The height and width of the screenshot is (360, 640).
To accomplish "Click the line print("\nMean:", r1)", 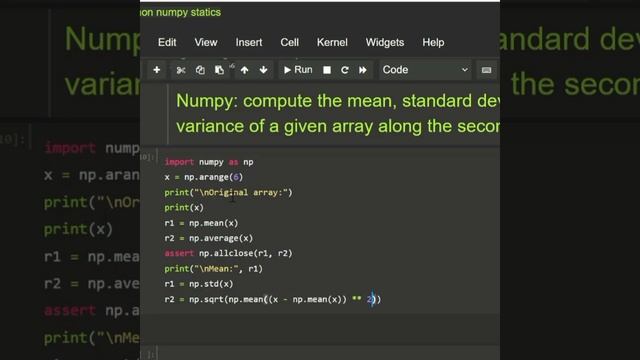I will 213,269.
